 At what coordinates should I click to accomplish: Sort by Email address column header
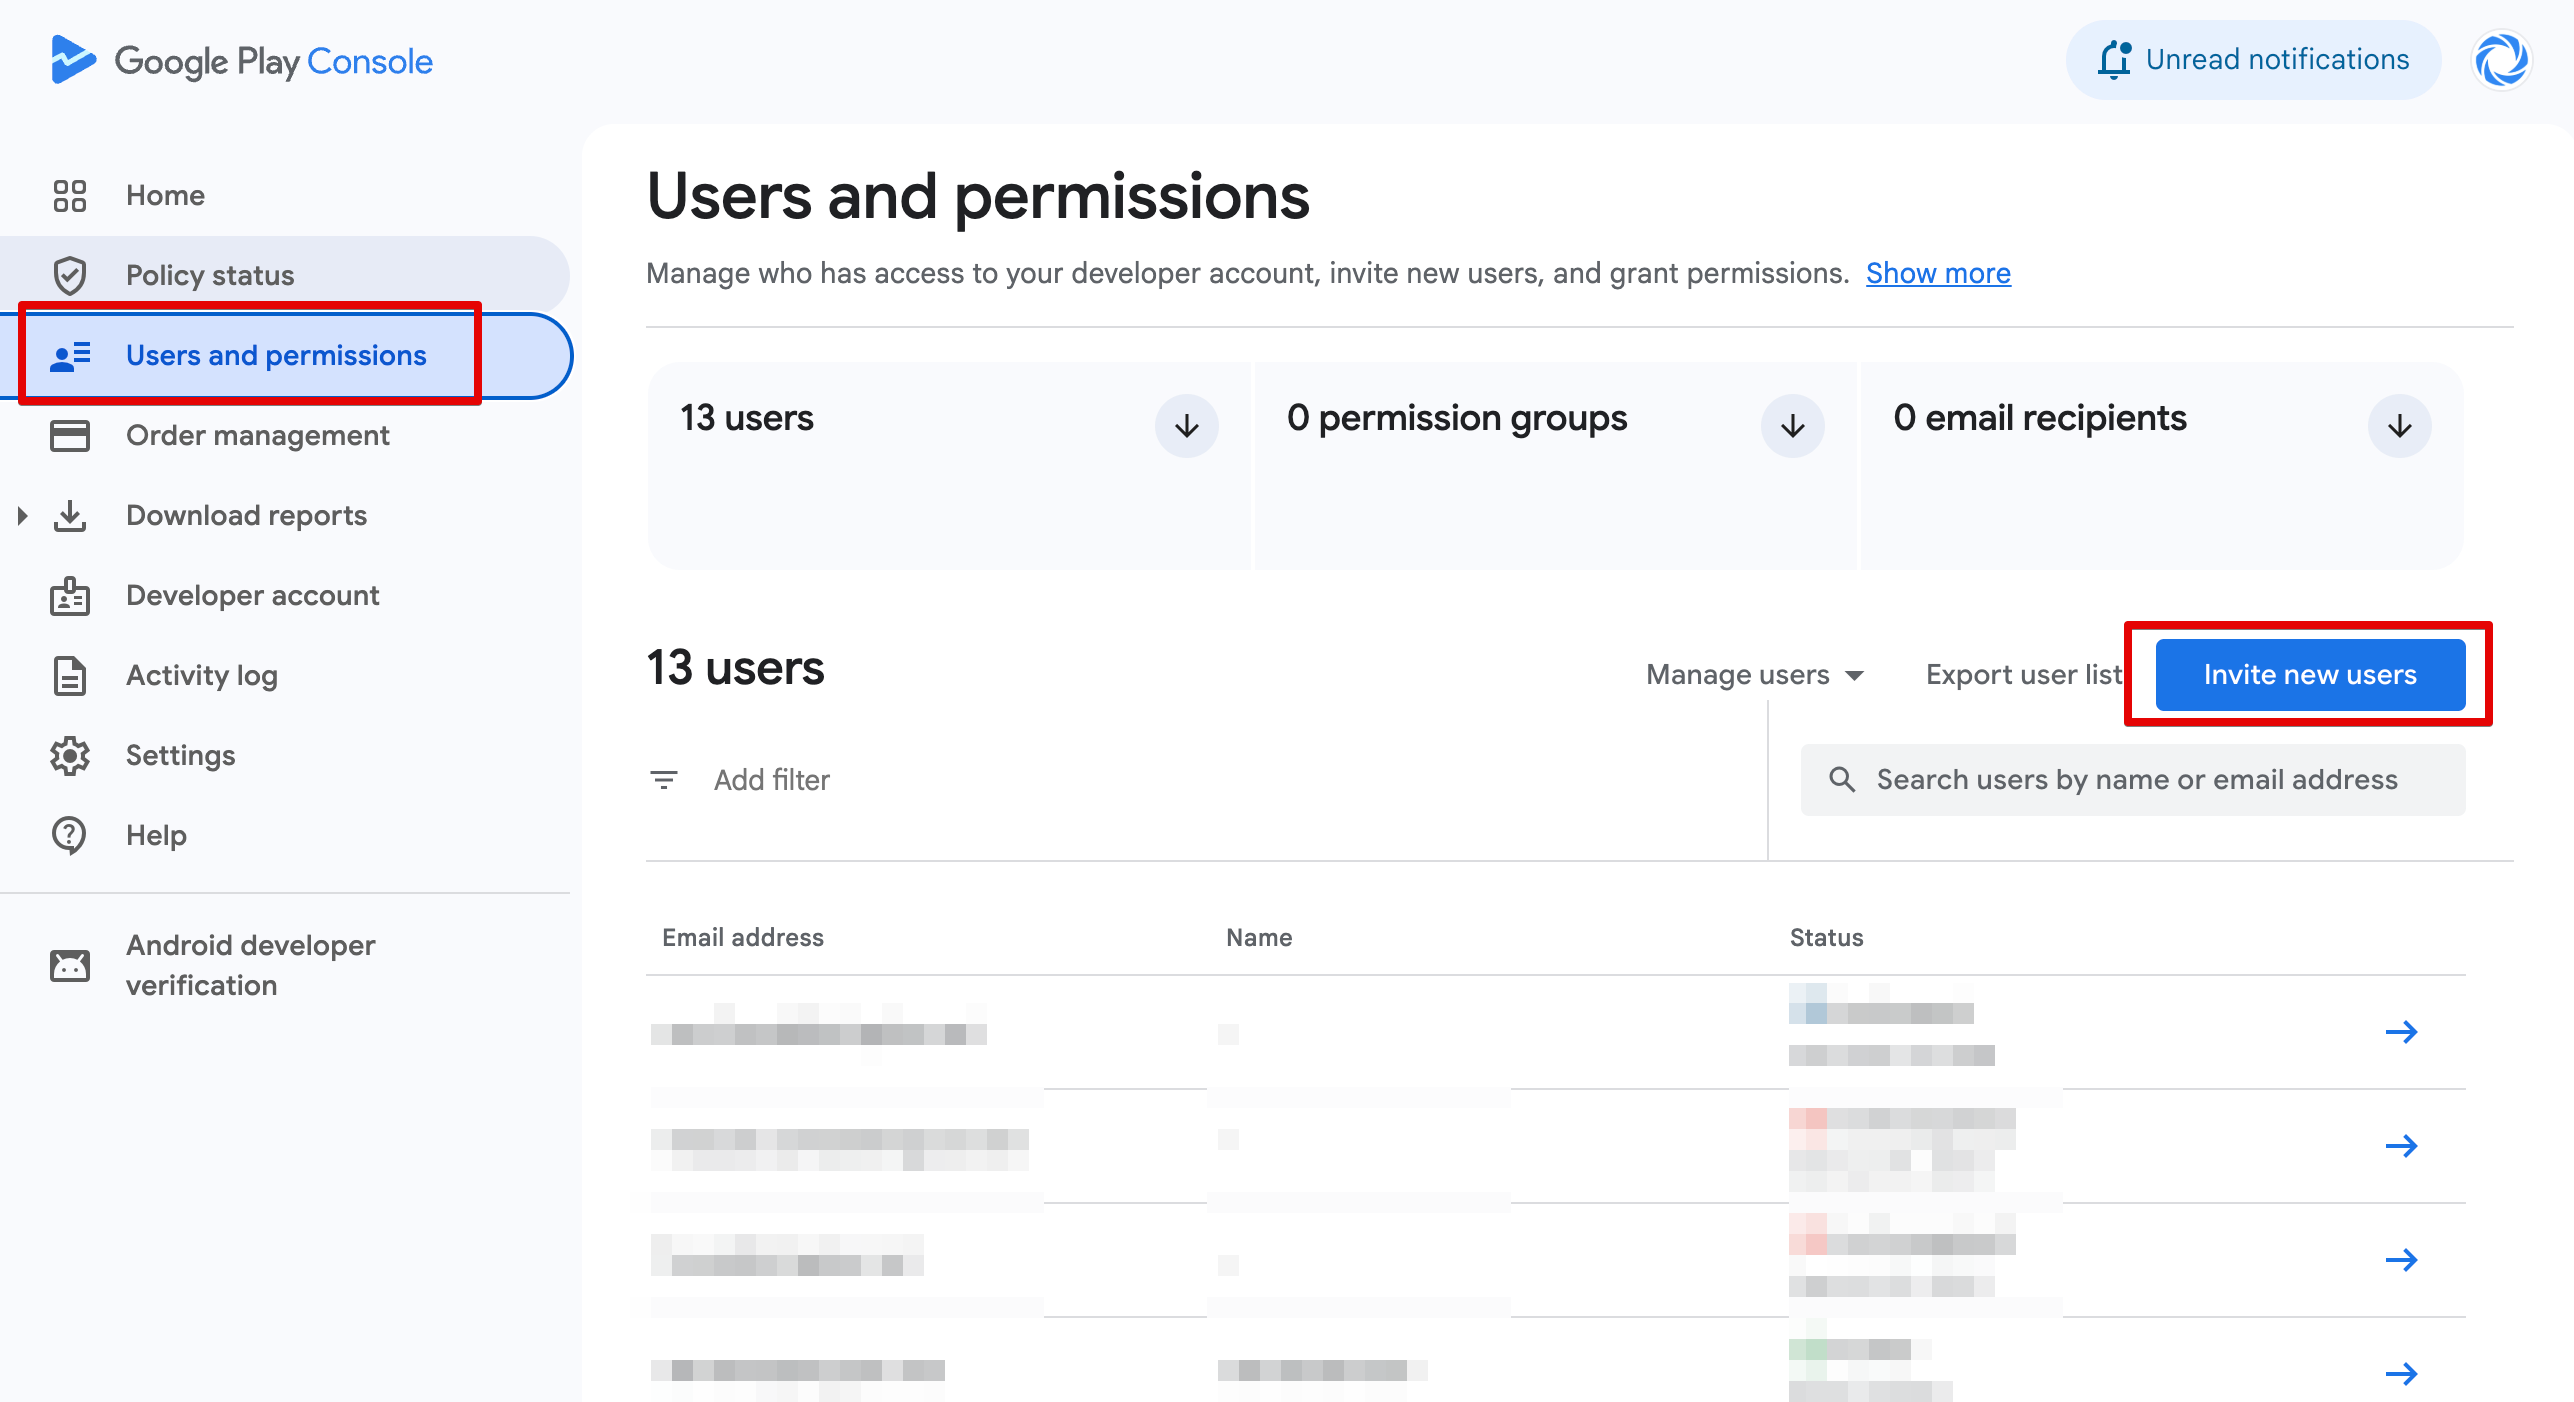[x=743, y=938]
